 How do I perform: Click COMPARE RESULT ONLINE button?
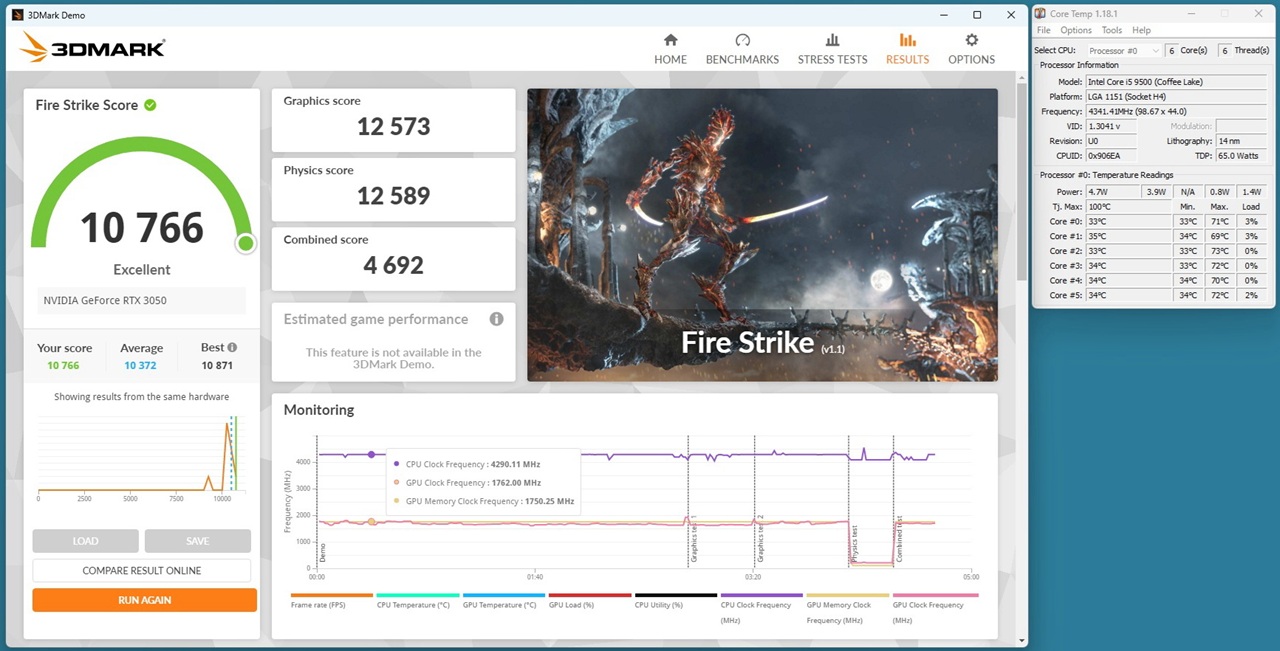click(142, 570)
